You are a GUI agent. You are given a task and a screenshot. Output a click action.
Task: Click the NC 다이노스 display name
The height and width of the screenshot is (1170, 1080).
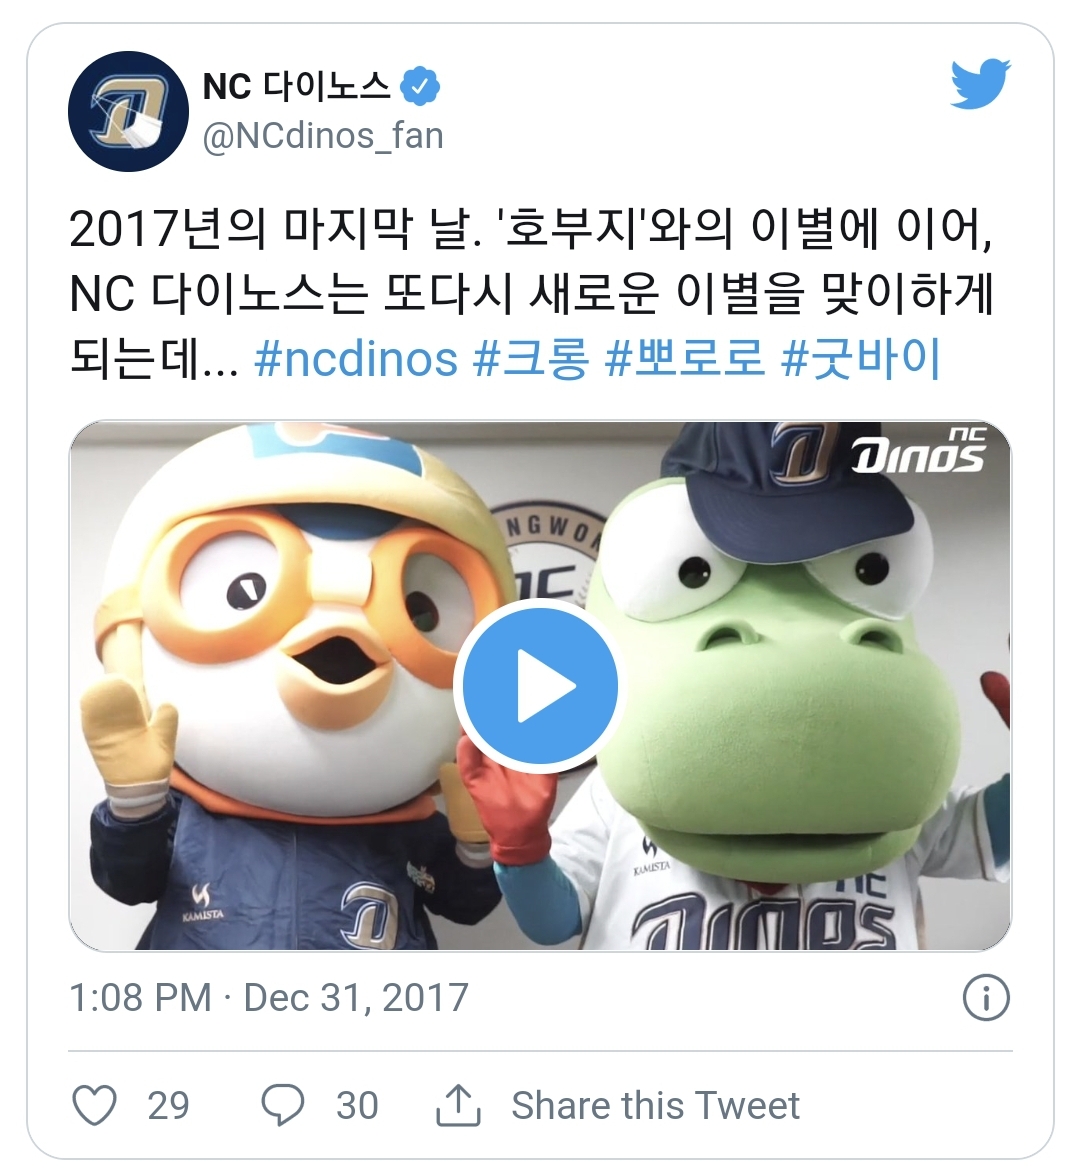point(296,87)
